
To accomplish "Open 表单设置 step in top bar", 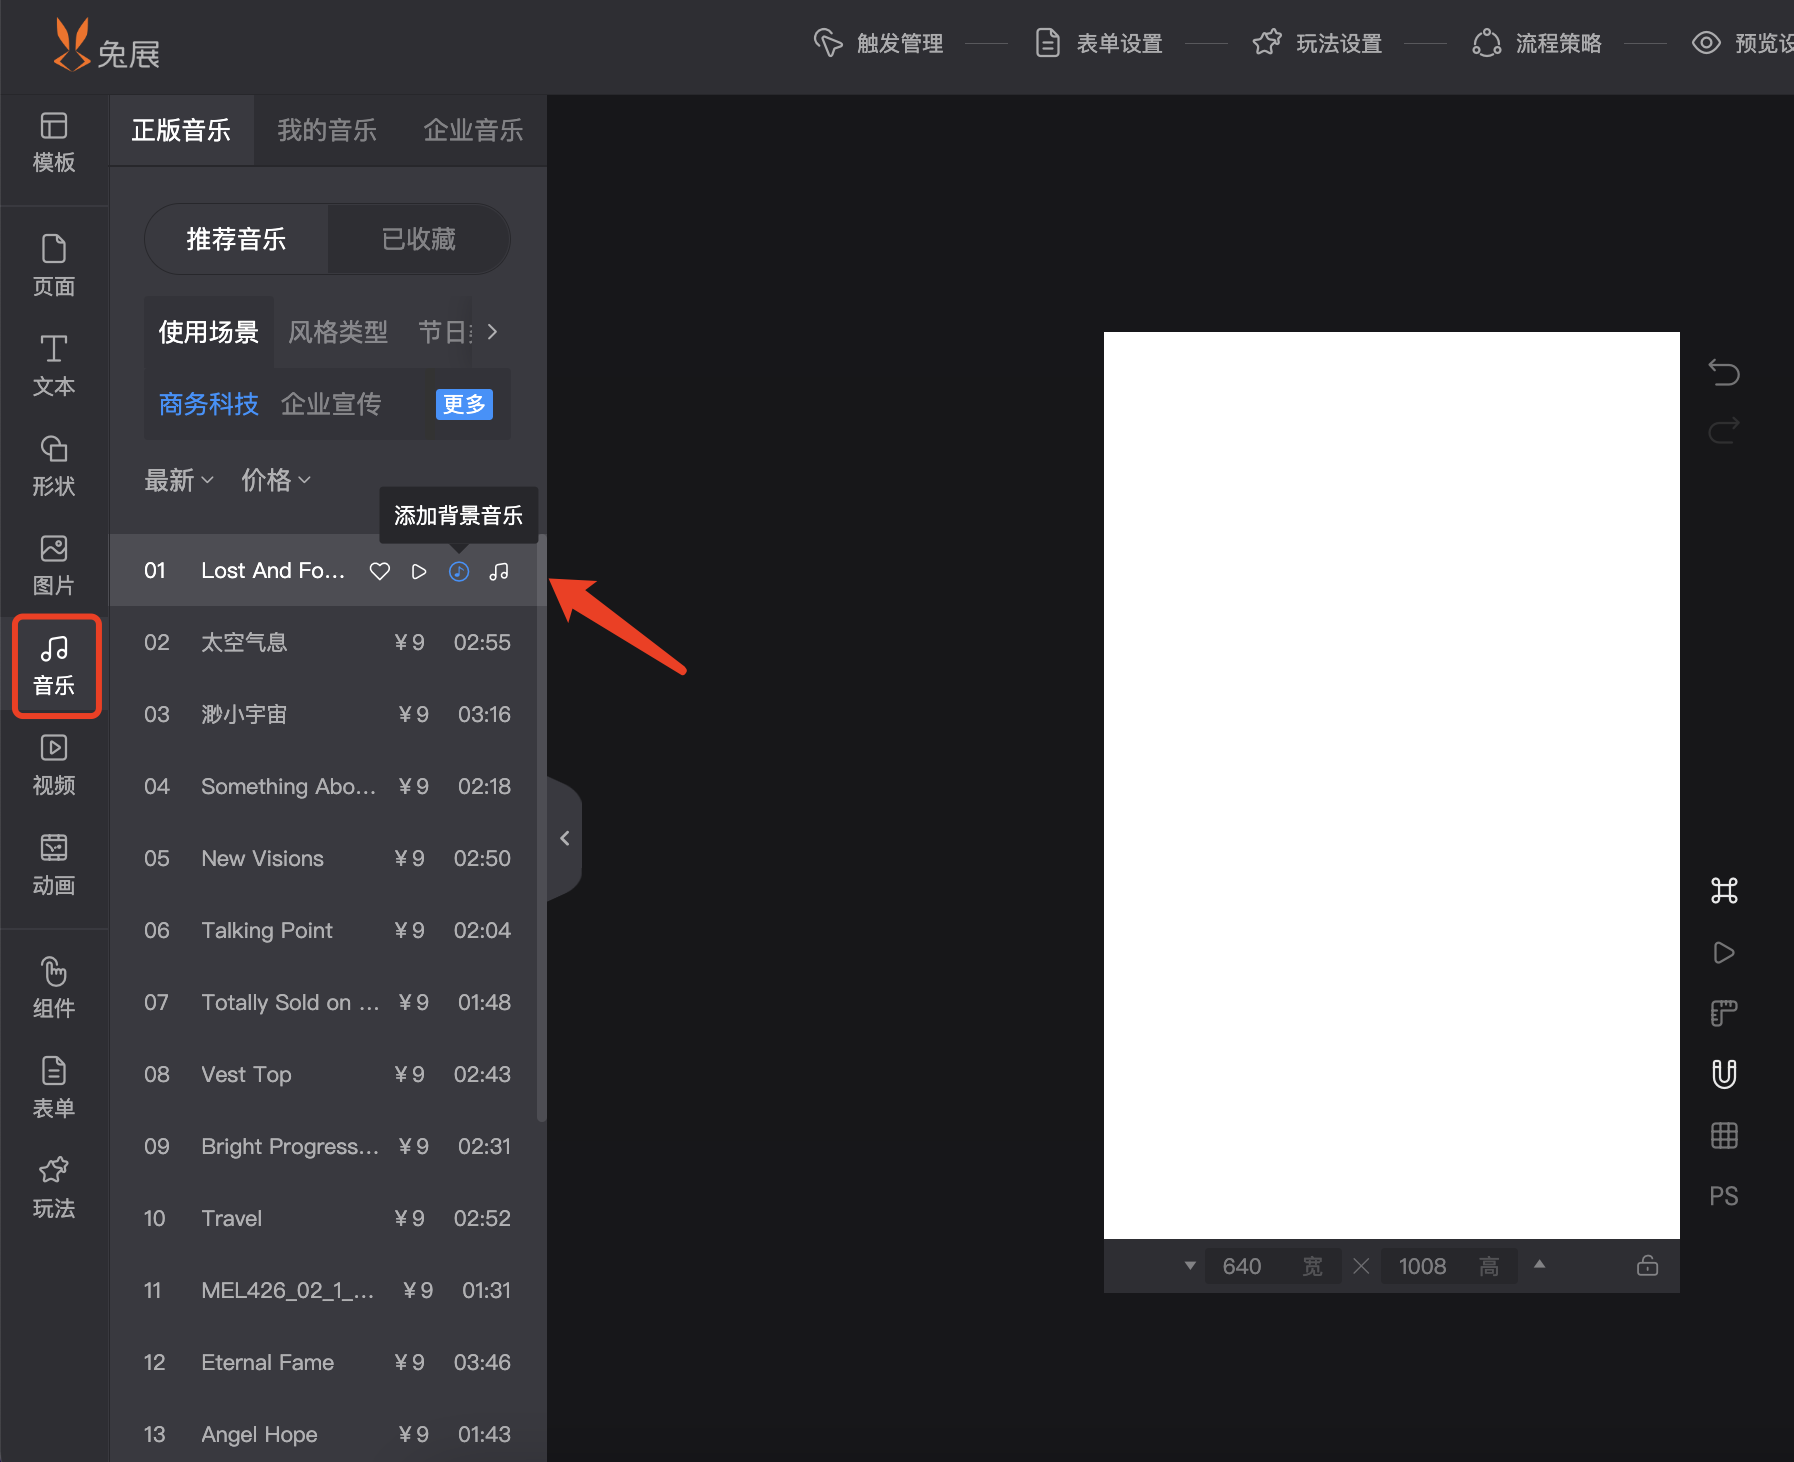I will tap(1098, 43).
